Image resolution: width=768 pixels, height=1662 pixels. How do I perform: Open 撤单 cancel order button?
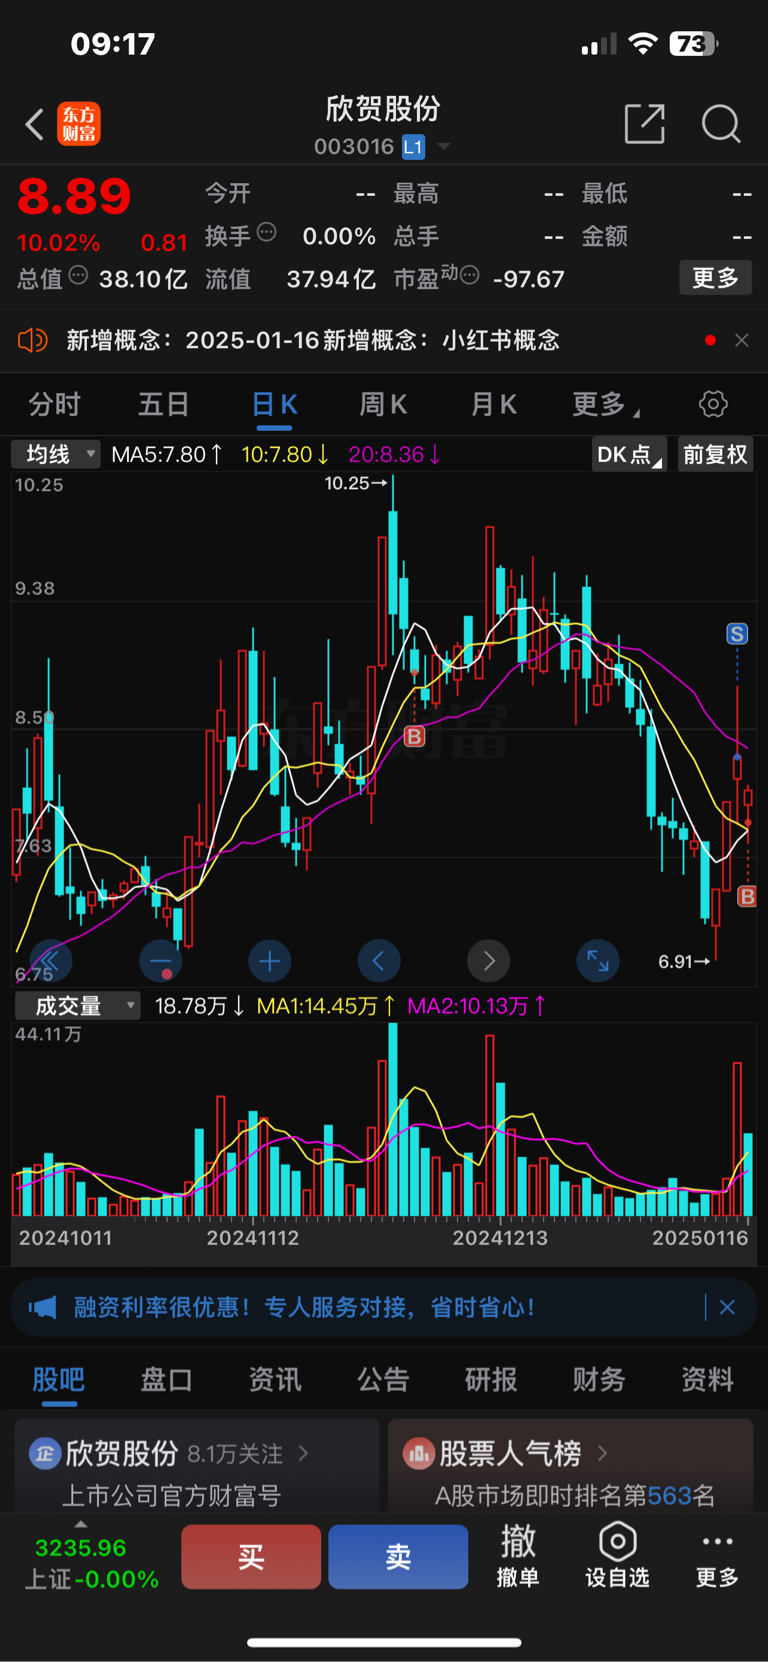518,1556
